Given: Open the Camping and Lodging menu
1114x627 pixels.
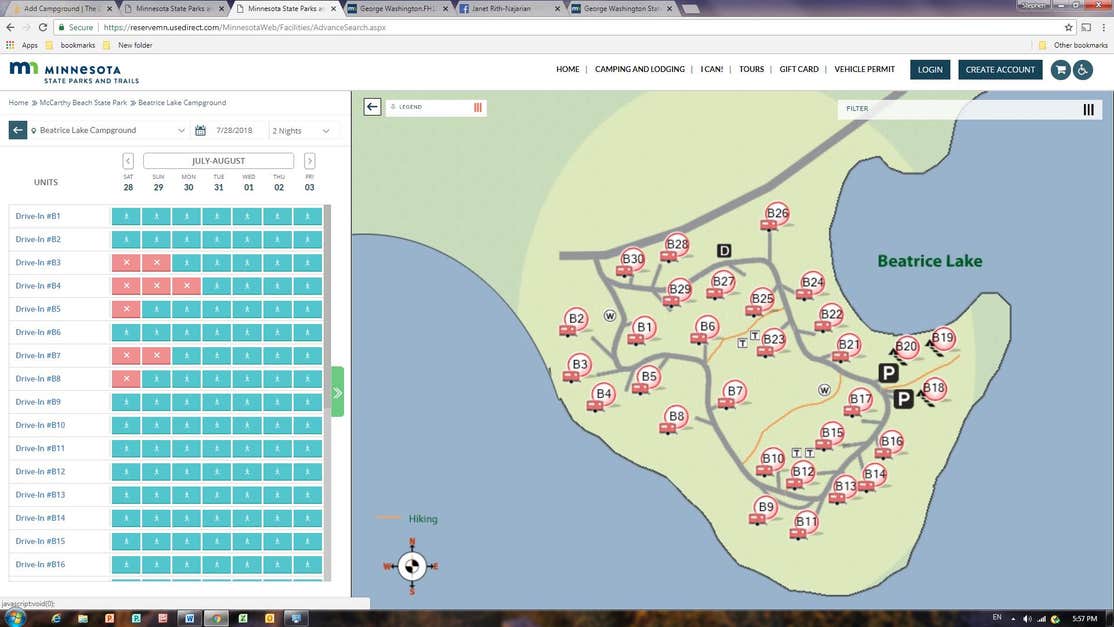Looking at the screenshot, I should pos(639,70).
